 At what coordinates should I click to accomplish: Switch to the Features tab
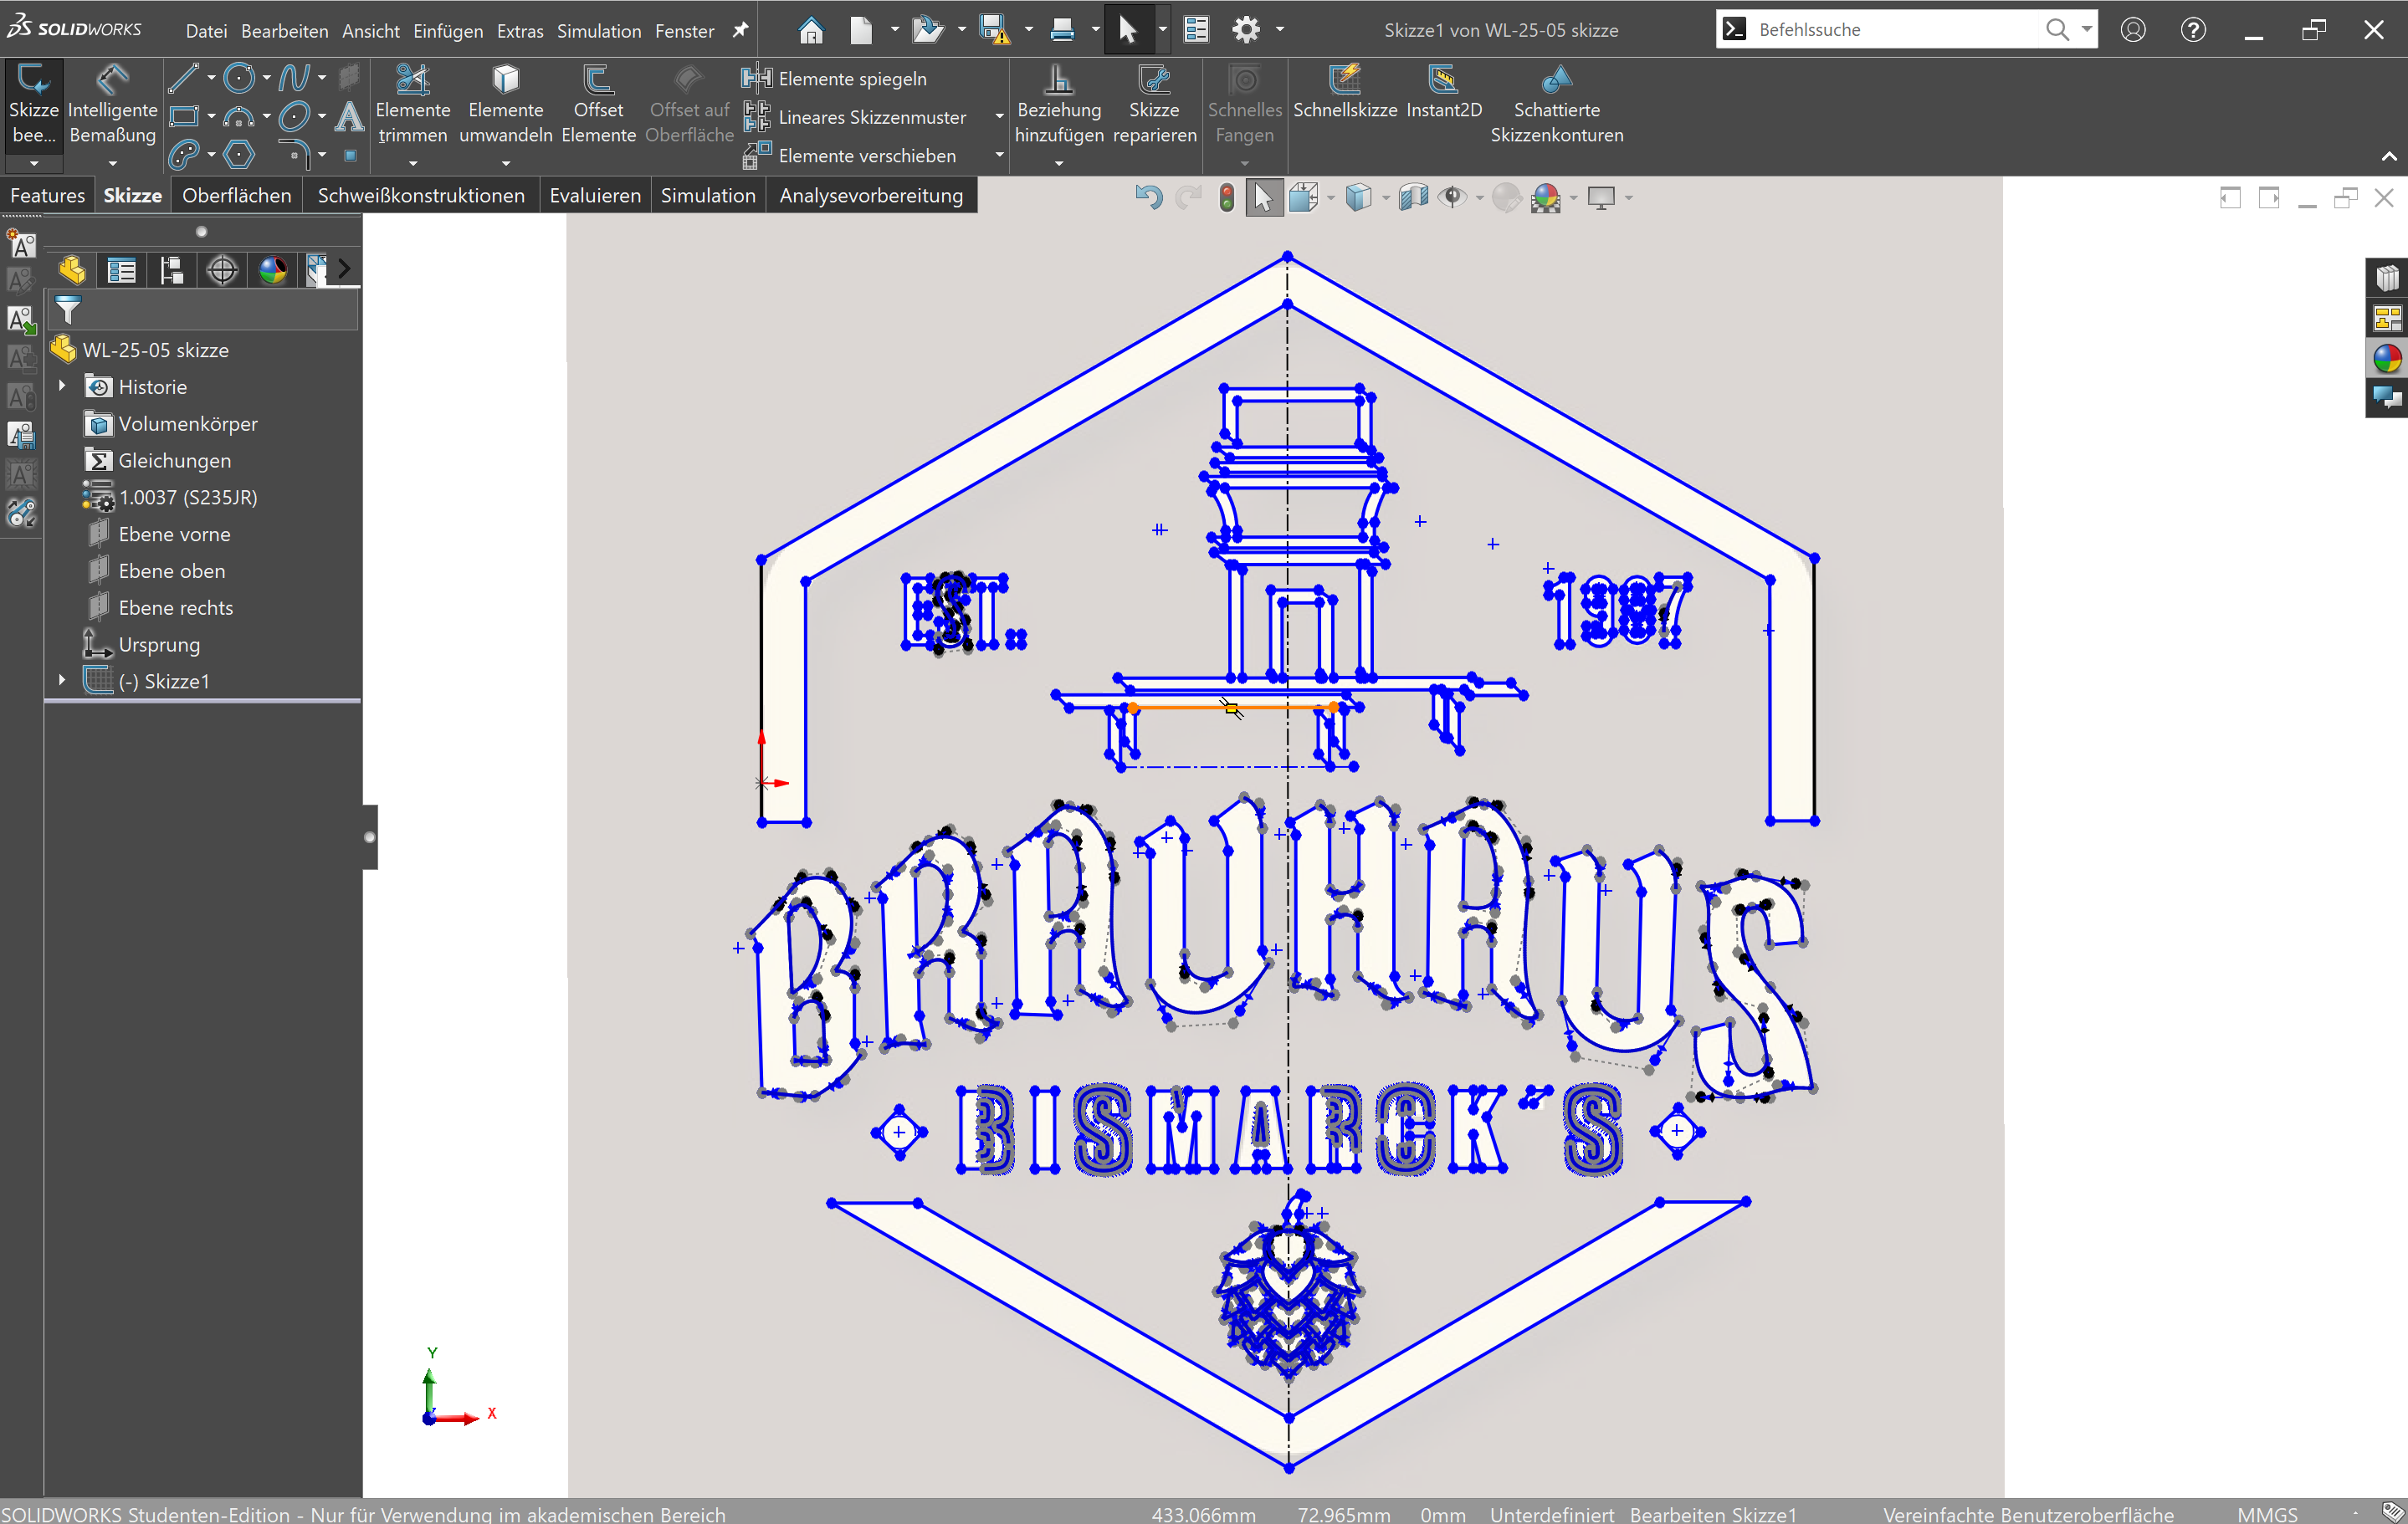[x=48, y=195]
